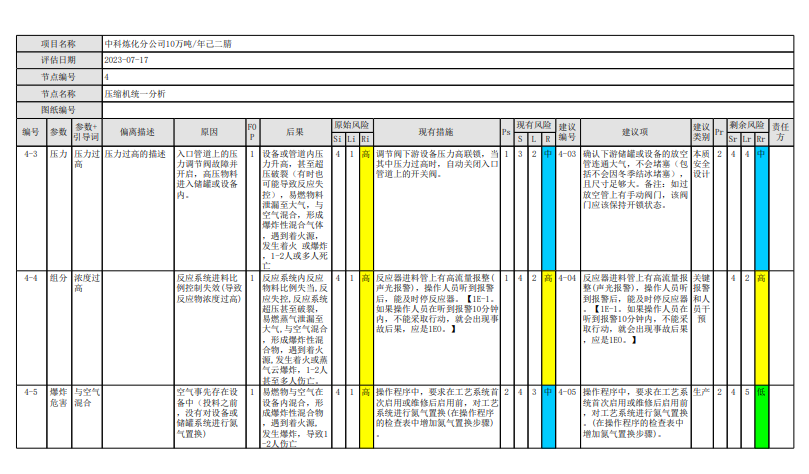Click cause cell starting 空气事先存在设备中
809x474 pixels.
(x=210, y=416)
